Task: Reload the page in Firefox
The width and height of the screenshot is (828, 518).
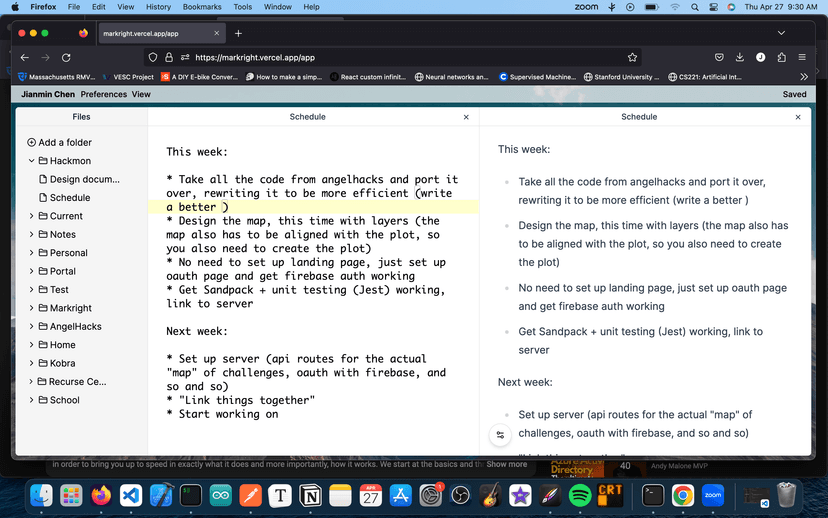Action: pyautogui.click(x=66, y=57)
